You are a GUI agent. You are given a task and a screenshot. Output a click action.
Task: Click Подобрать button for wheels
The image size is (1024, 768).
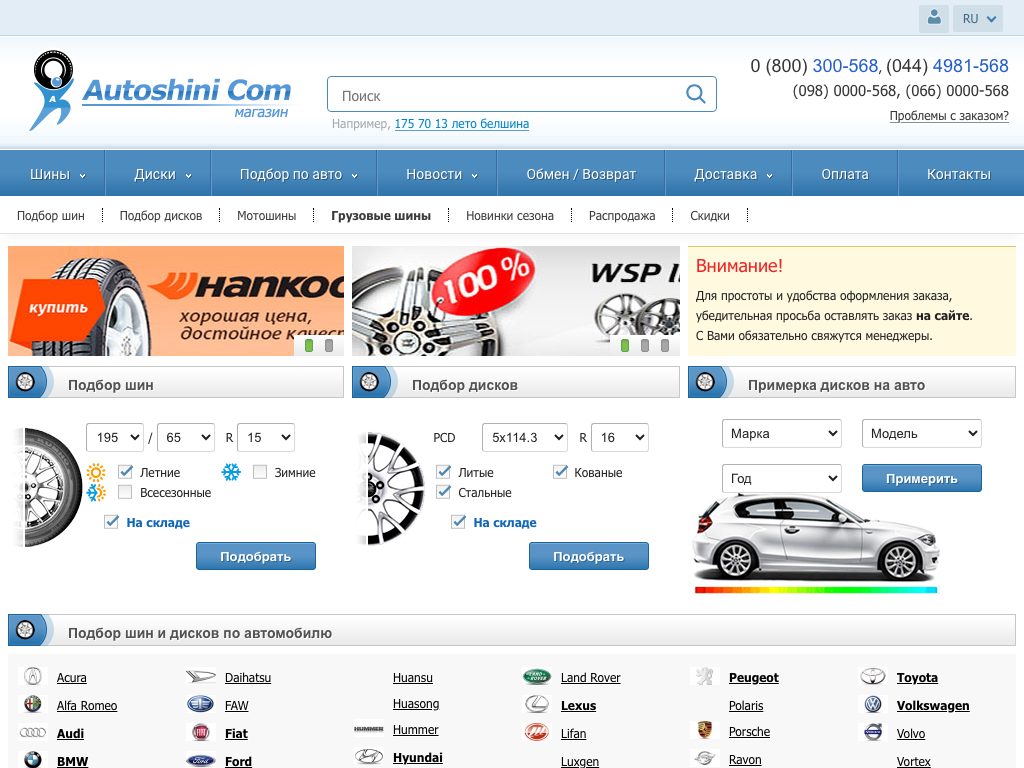tap(588, 556)
